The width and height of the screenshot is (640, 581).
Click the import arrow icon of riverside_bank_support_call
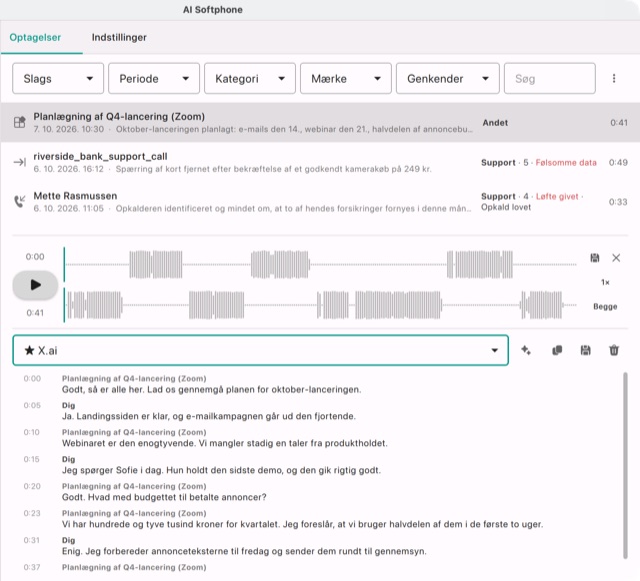20,162
